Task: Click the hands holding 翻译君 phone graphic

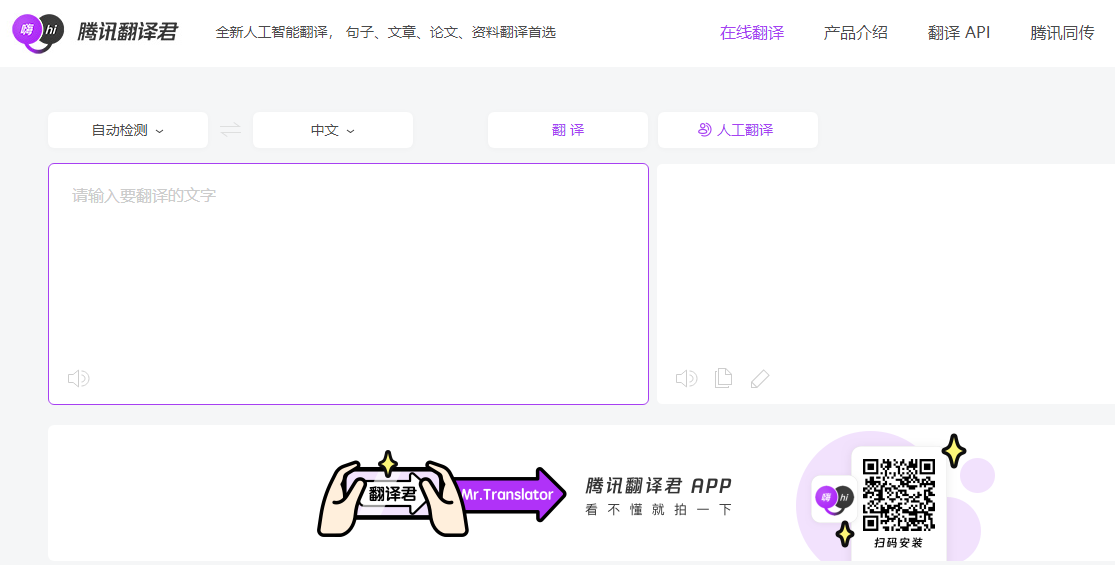Action: tap(392, 496)
